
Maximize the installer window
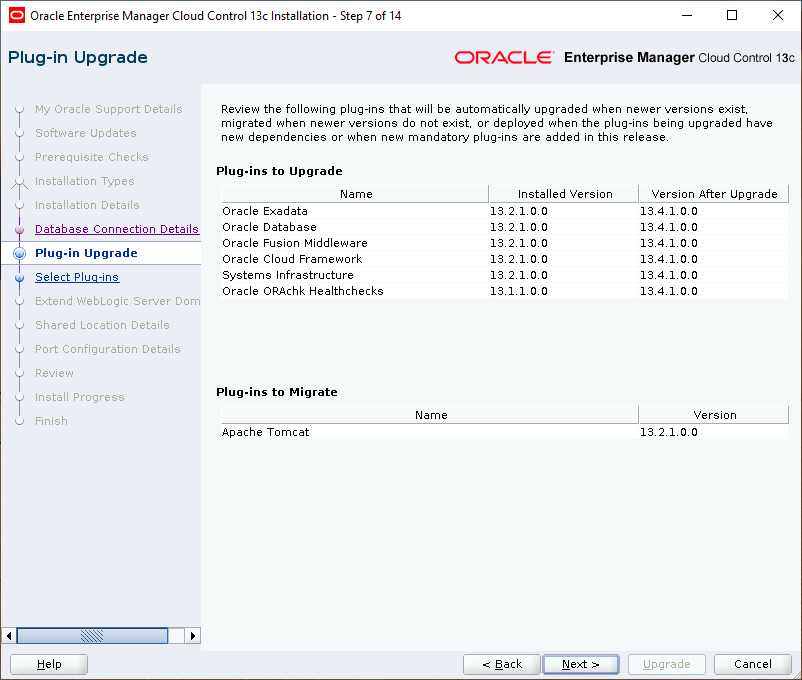(x=732, y=15)
